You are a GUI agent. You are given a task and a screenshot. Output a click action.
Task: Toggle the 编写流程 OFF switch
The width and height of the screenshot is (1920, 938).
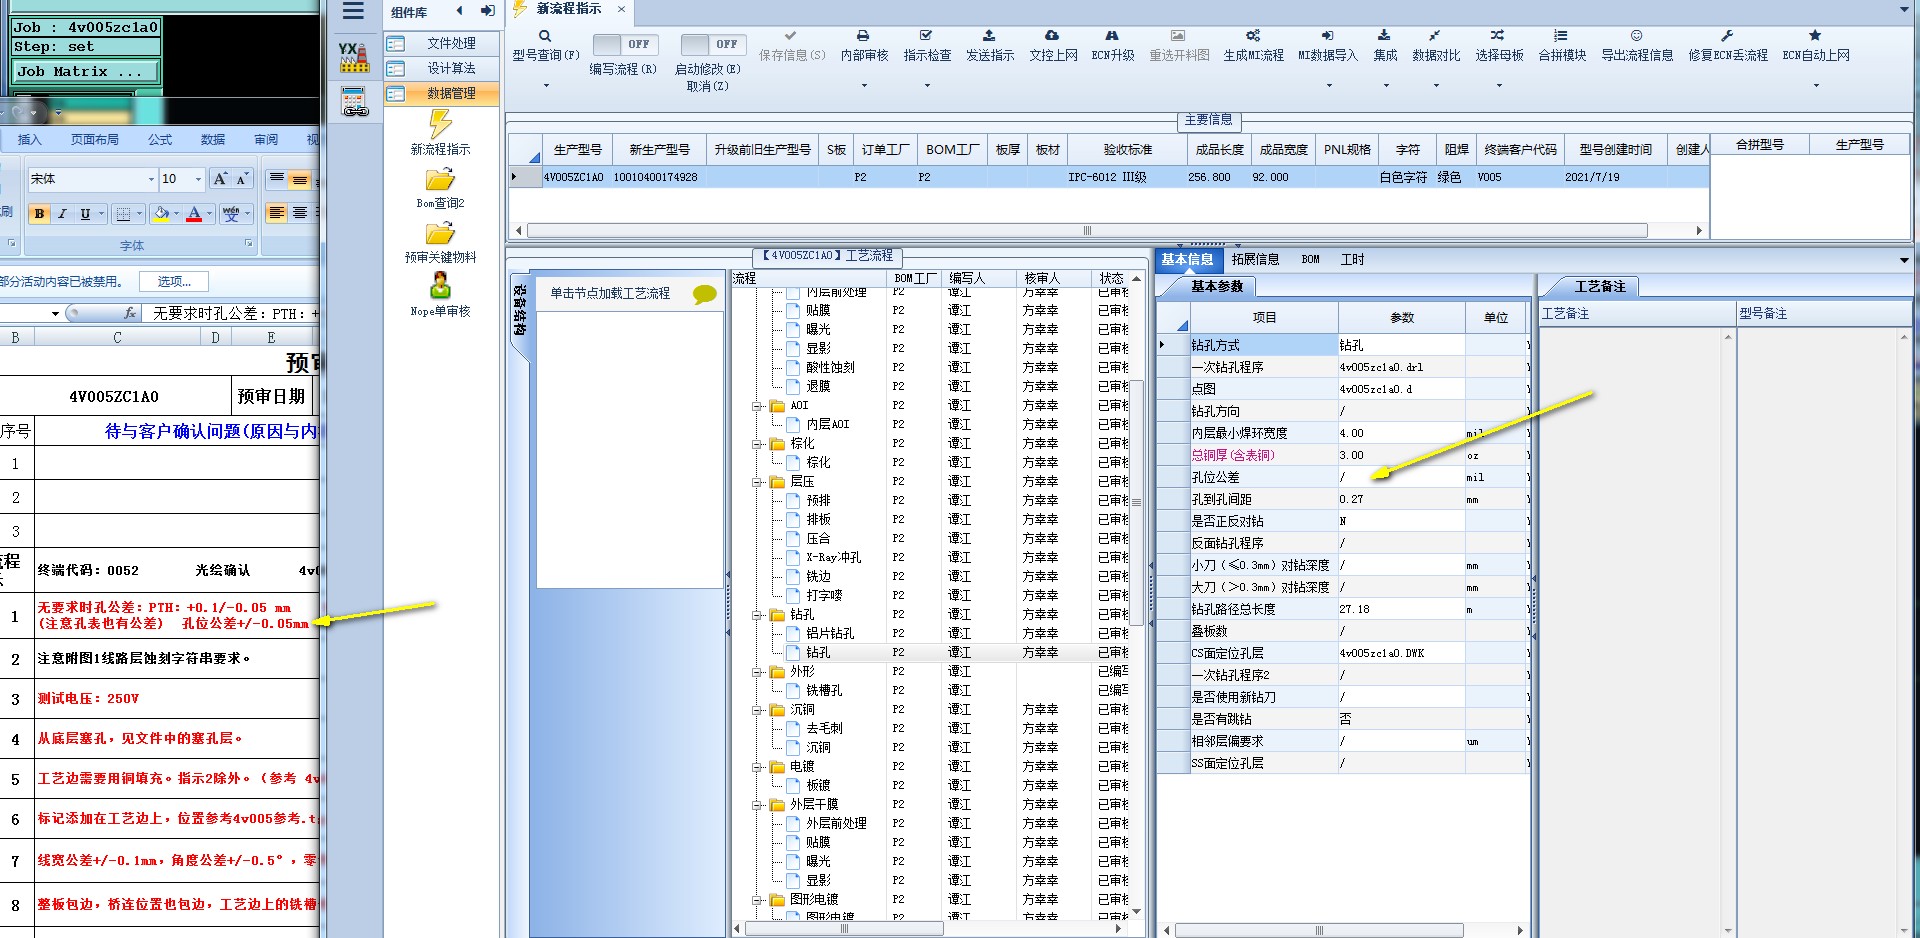pyautogui.click(x=624, y=44)
